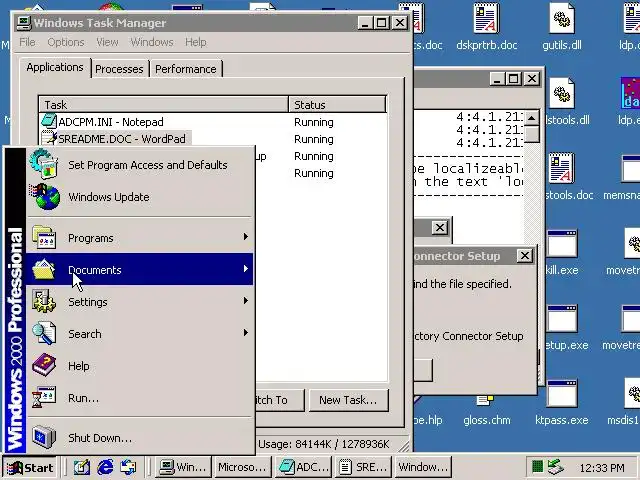
Task: Switch to the Applications tab
Action: click(55, 67)
